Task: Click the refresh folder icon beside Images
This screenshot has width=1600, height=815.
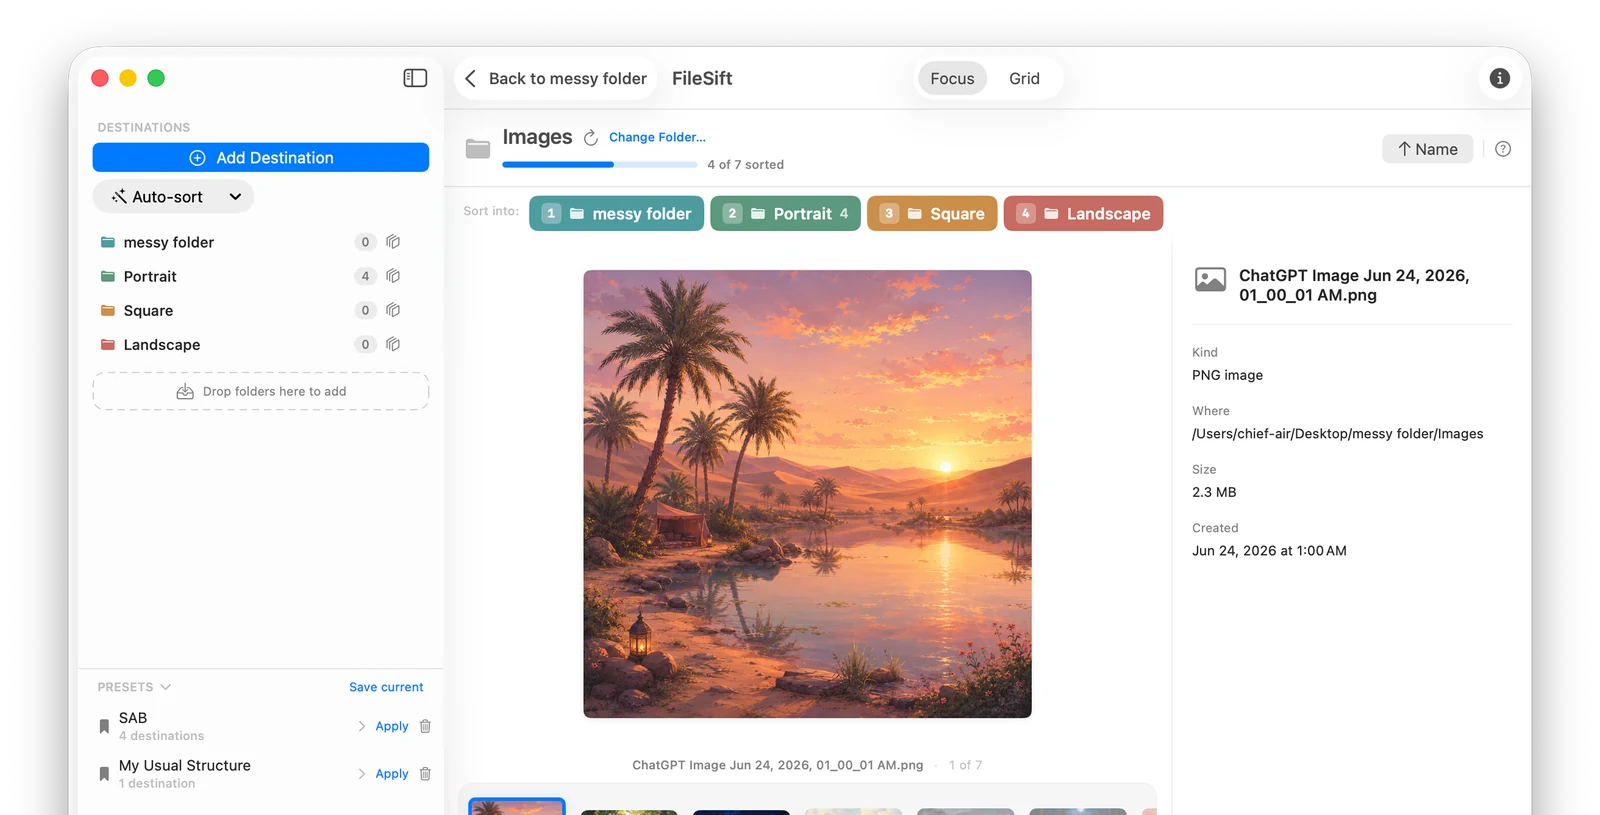Action: coord(591,138)
